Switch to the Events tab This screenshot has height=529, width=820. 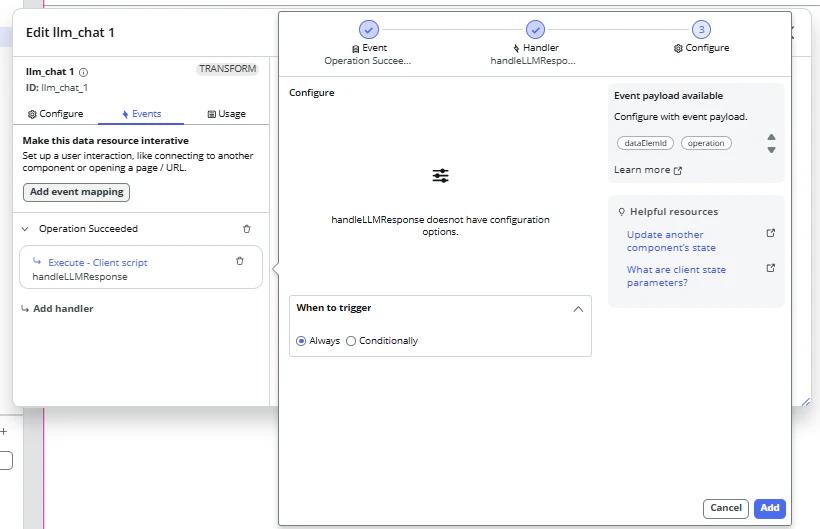point(141,114)
